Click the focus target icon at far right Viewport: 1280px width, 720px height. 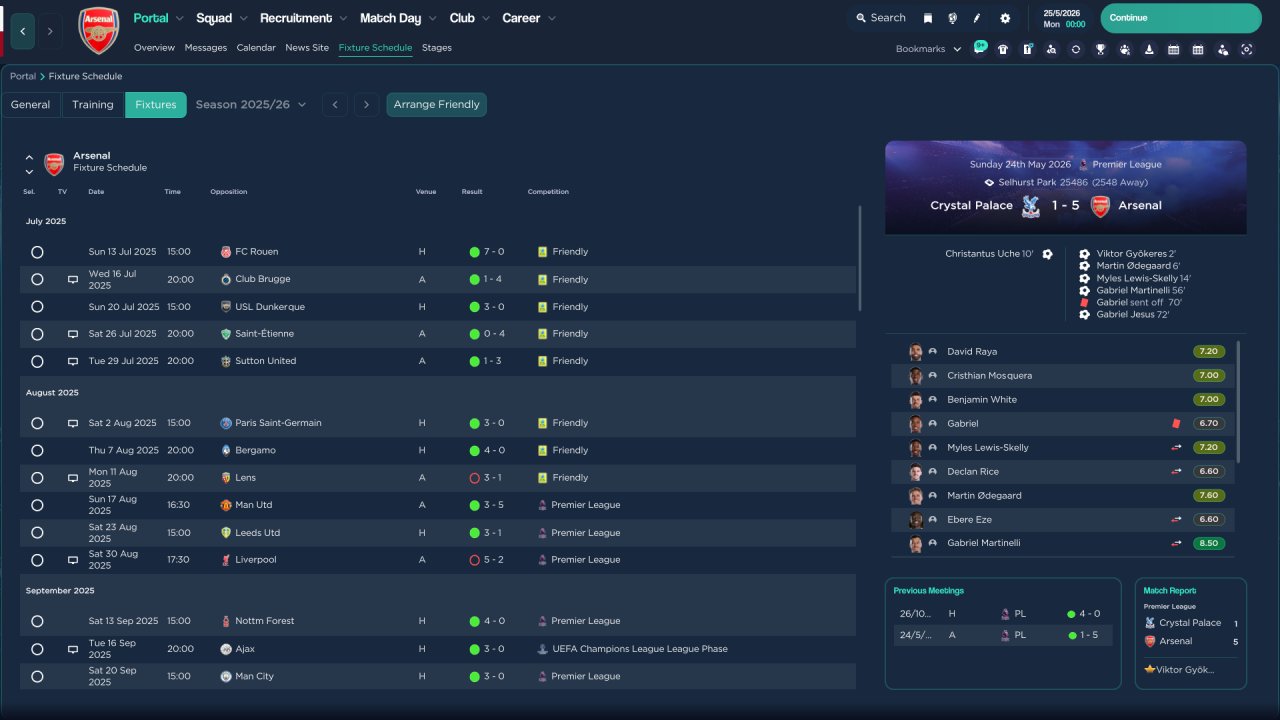click(1246, 49)
